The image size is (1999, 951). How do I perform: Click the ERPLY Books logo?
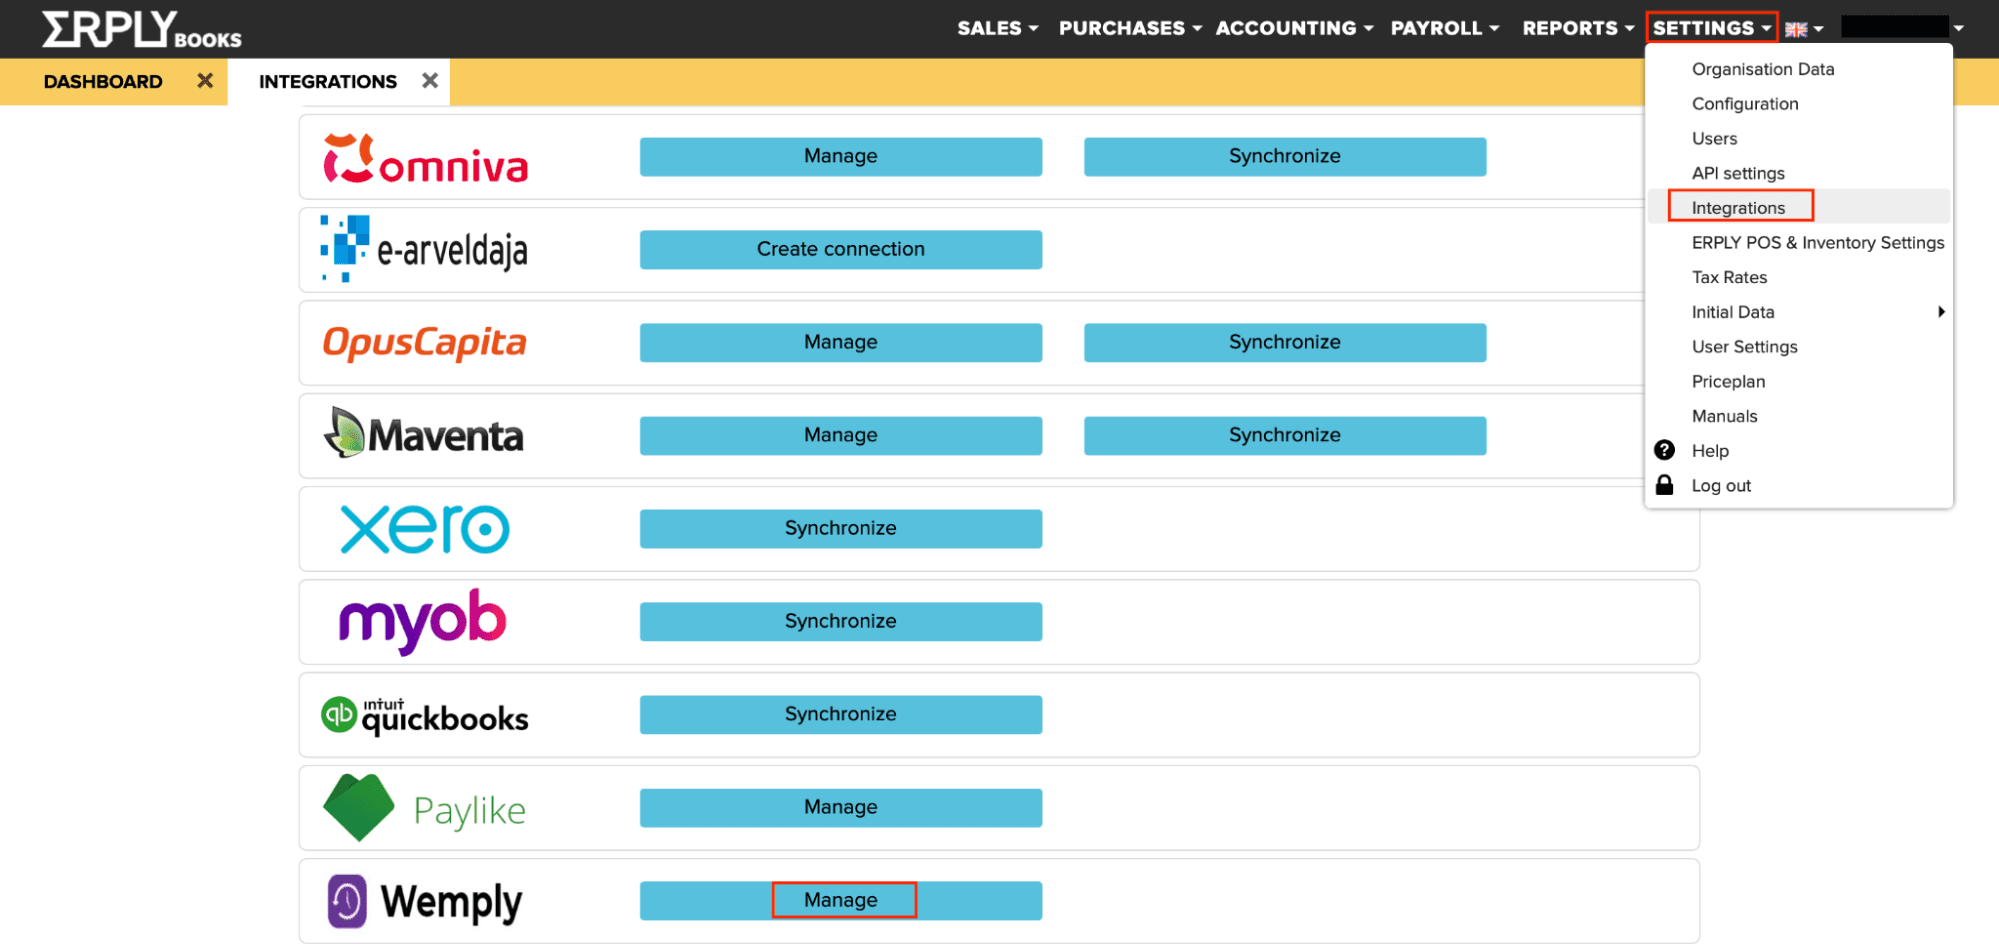[x=141, y=29]
